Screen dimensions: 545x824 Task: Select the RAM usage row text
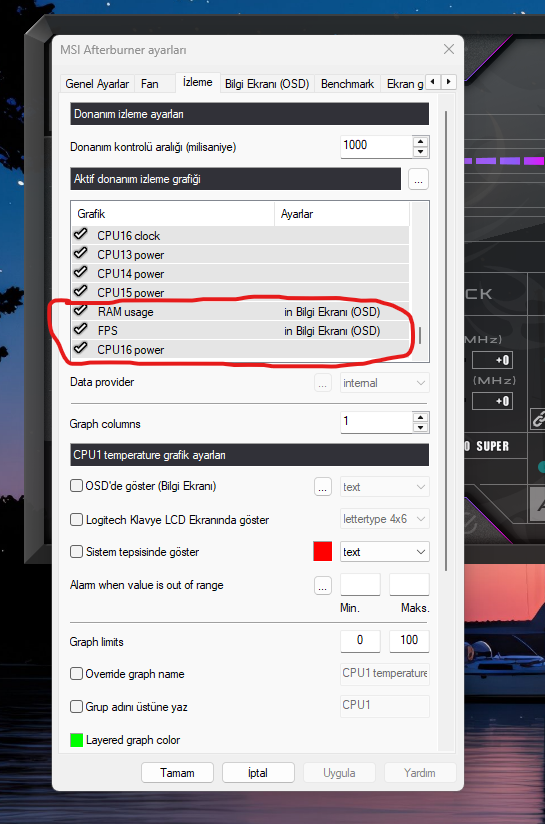(126, 312)
